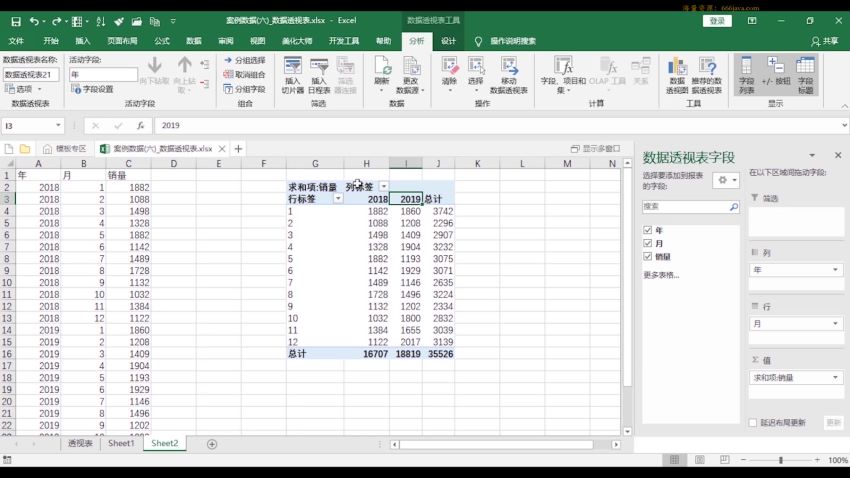
Task: Click the PivotChart (数据透视图) icon
Action: click(677, 72)
